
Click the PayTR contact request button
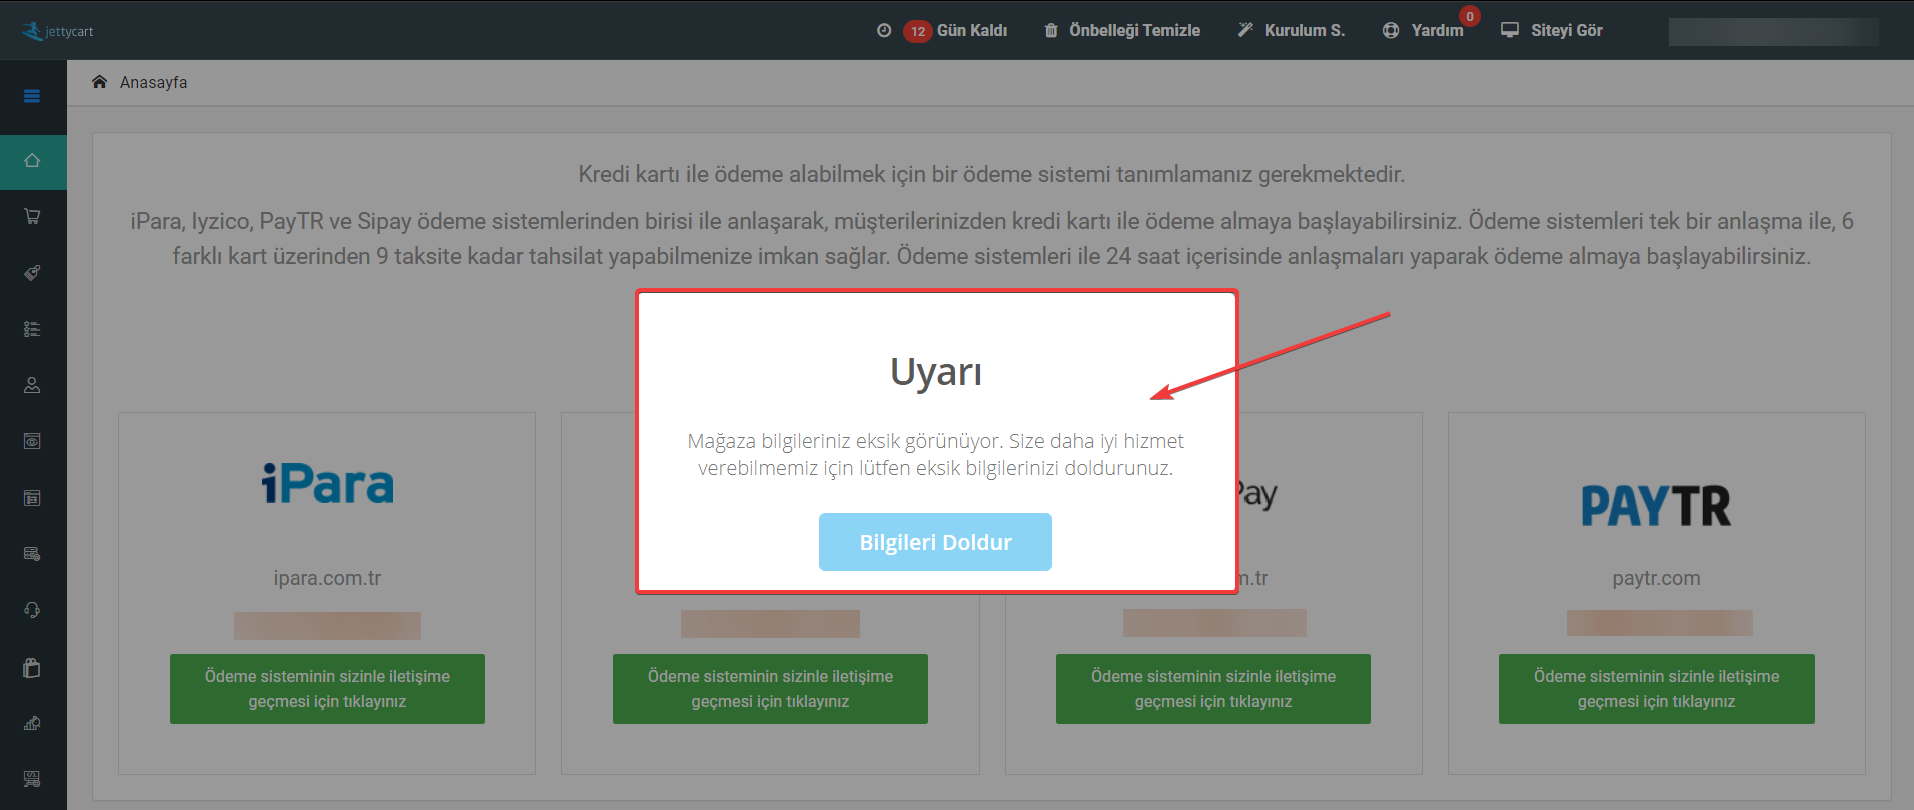point(1657,689)
